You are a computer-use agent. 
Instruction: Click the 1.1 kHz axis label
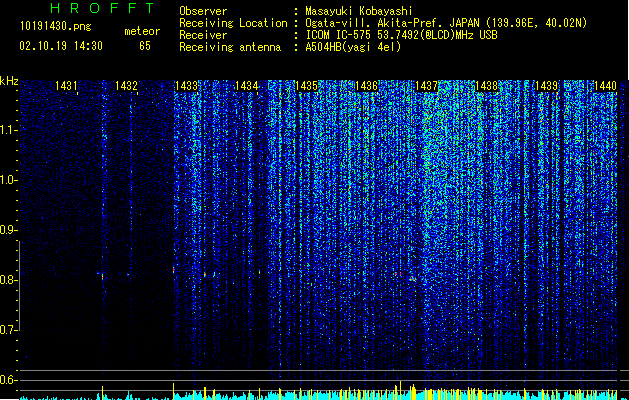click(9, 130)
